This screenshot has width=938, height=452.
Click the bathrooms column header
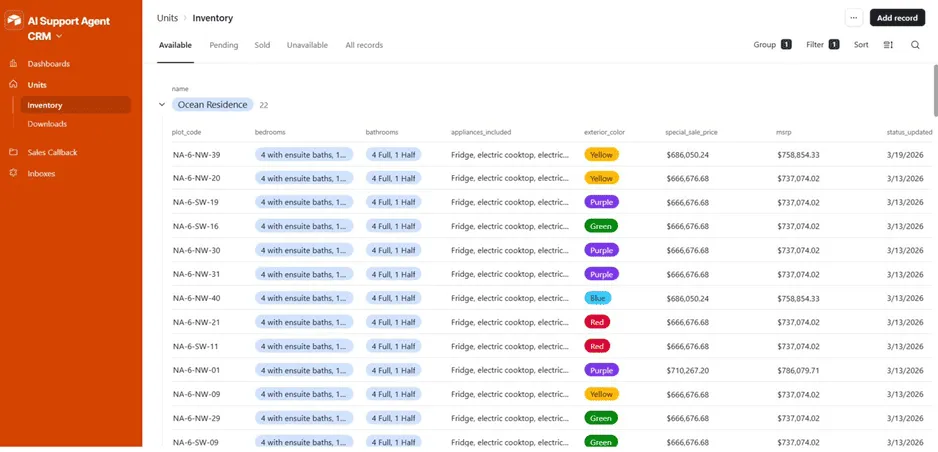tap(382, 132)
